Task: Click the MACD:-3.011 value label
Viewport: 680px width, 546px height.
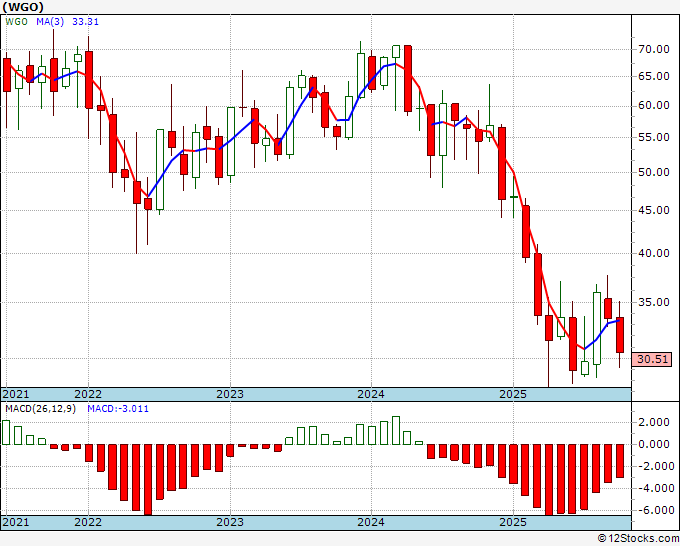Action: point(118,409)
